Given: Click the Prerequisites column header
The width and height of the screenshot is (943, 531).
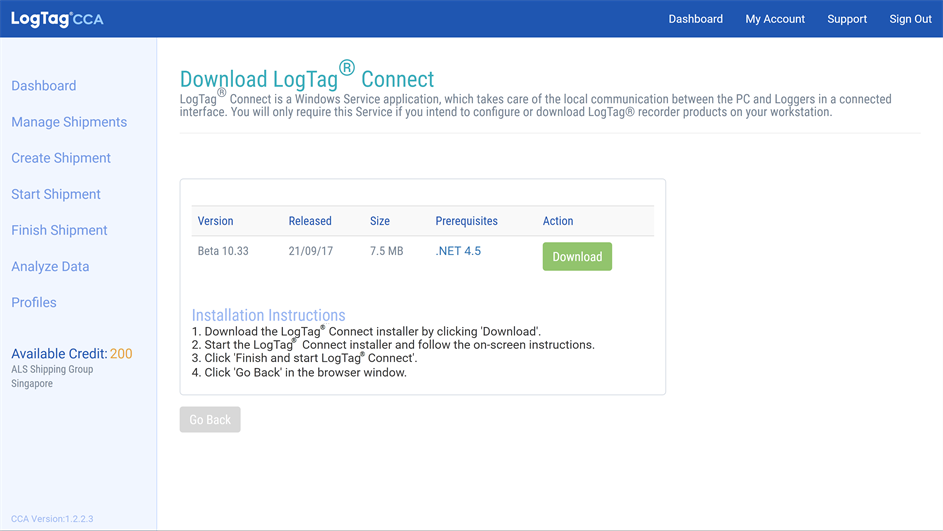Looking at the screenshot, I should click(466, 221).
